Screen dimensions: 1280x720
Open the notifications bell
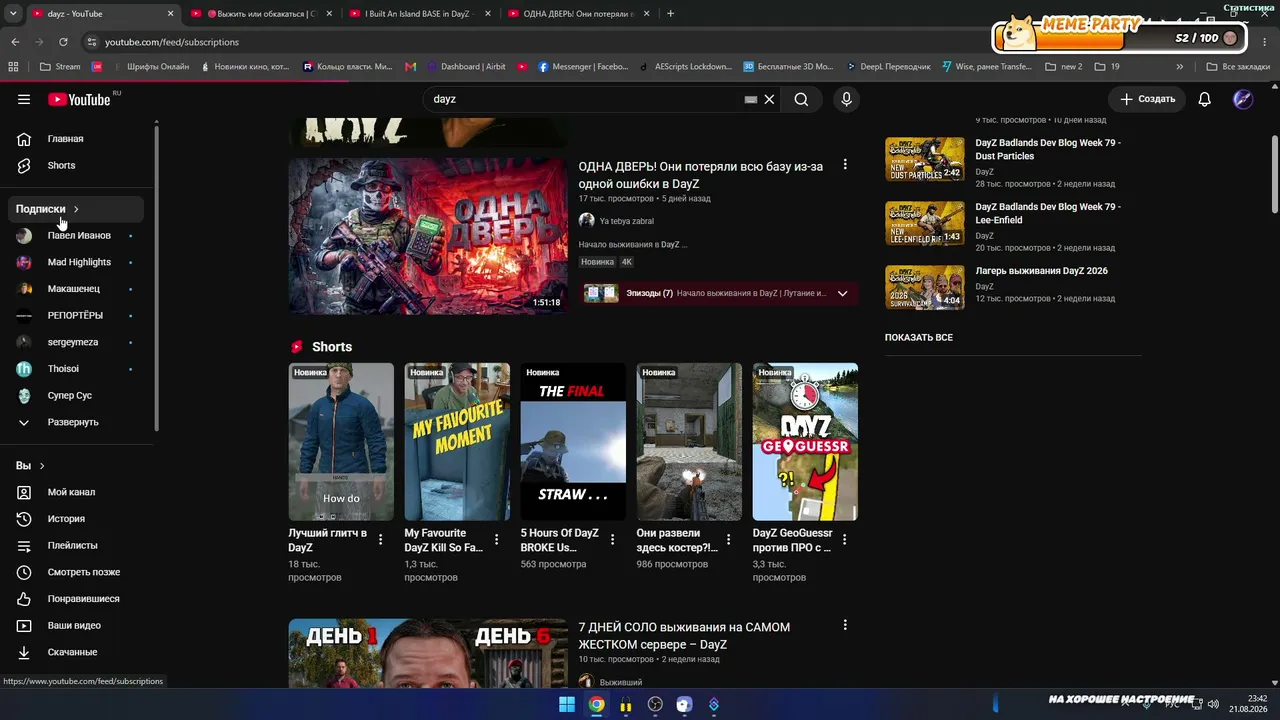1205,99
